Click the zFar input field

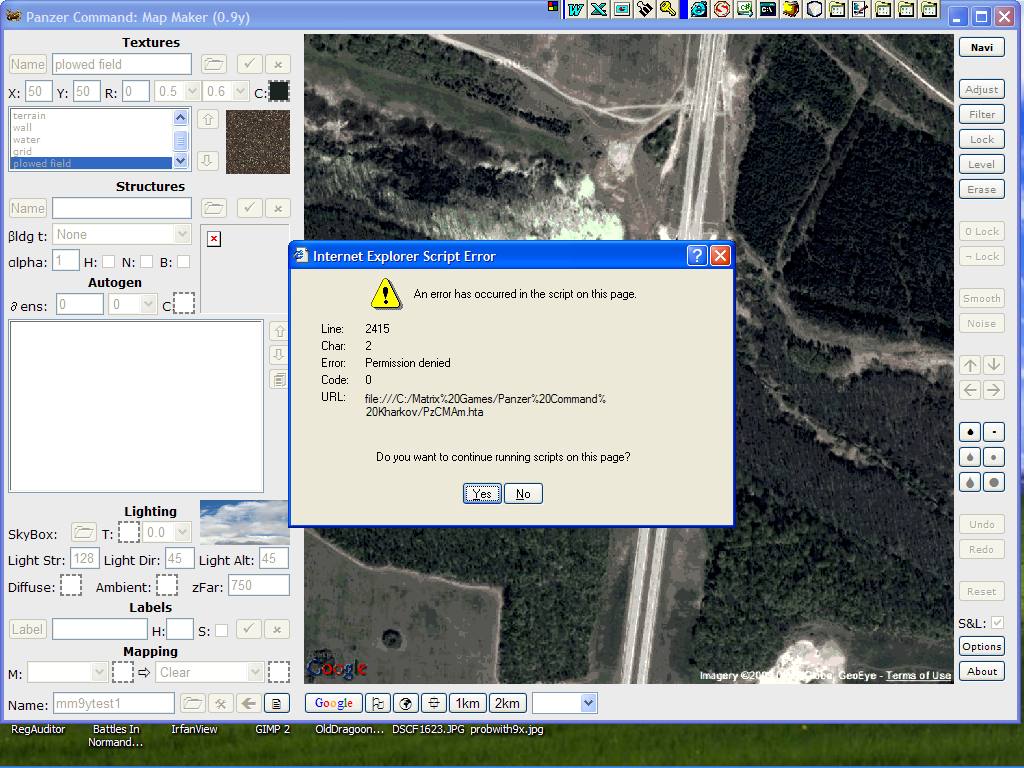pyautogui.click(x=259, y=585)
